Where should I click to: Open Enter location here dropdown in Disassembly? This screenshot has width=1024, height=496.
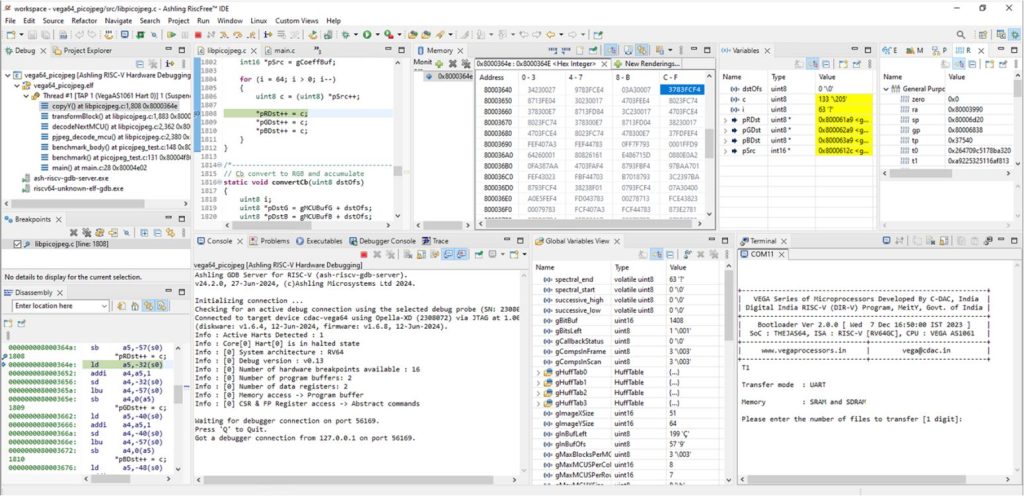click(x=104, y=305)
